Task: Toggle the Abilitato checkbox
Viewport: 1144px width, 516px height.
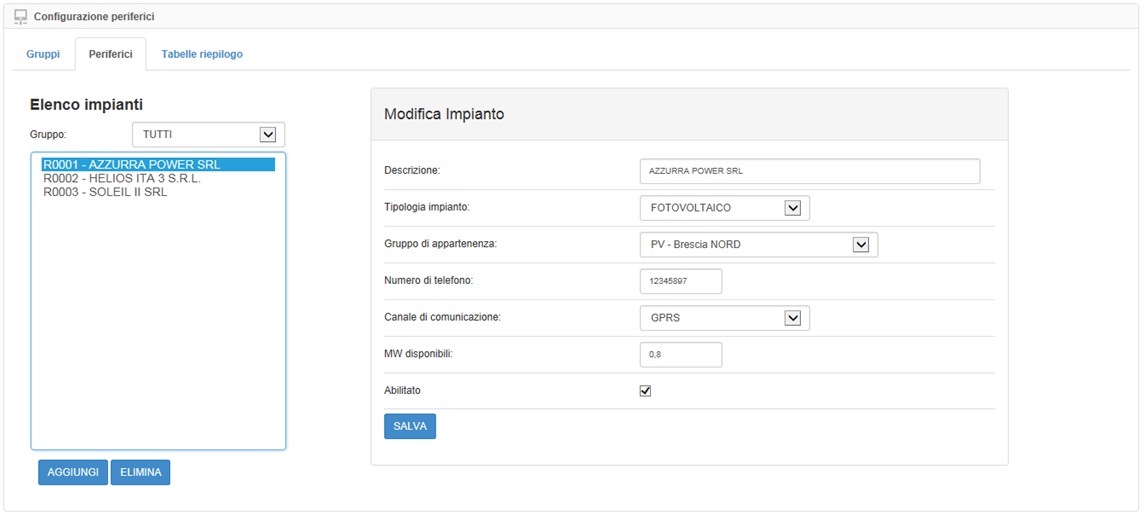Action: point(645,391)
